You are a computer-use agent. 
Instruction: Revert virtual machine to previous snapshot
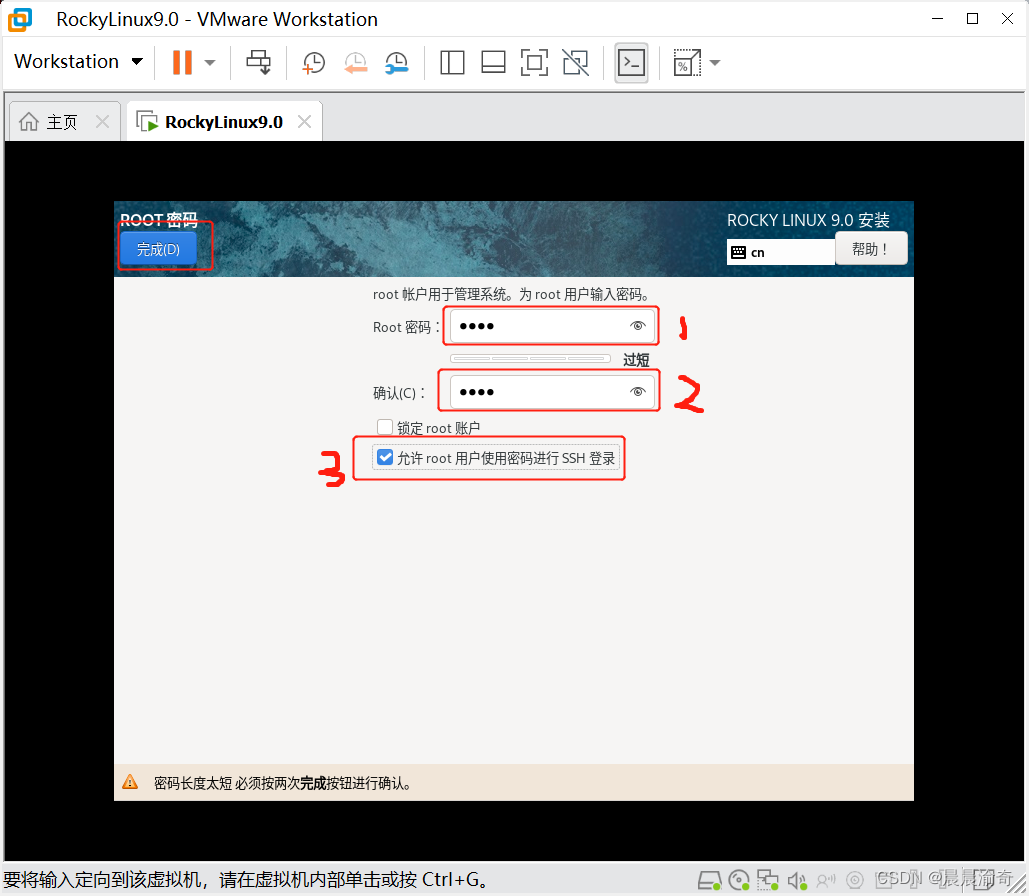coord(355,63)
